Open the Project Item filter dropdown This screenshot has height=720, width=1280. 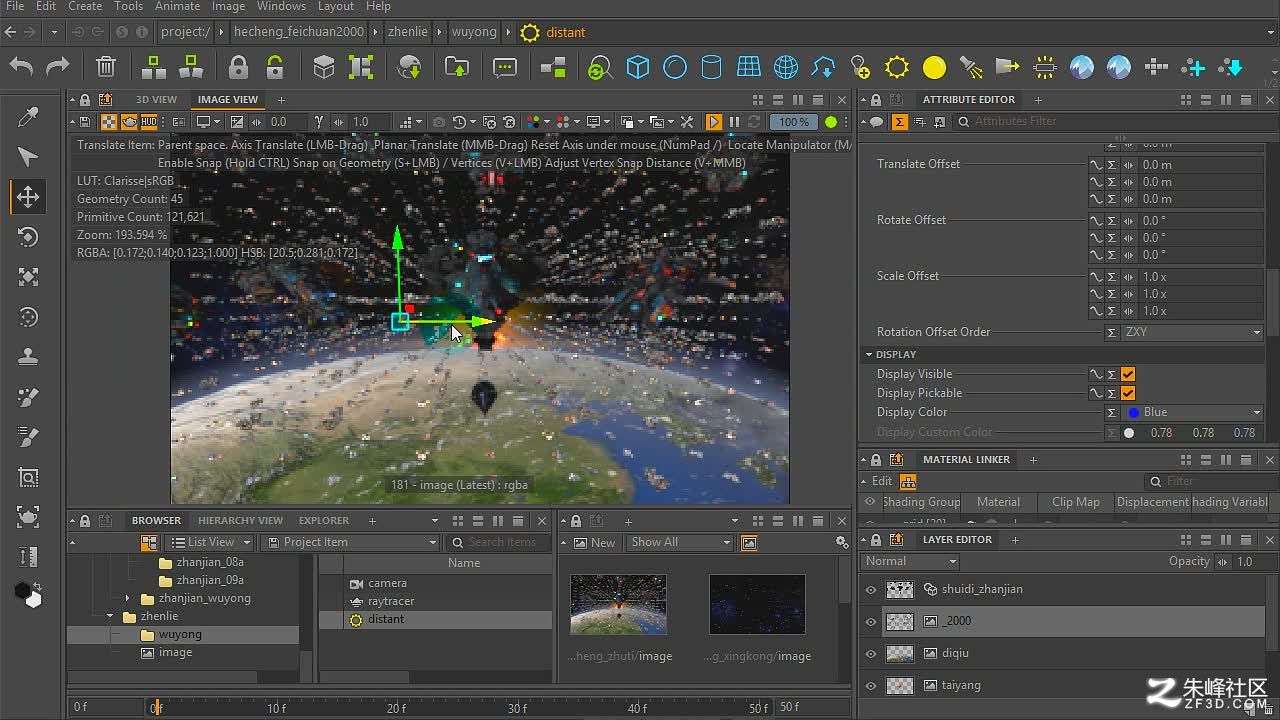click(350, 542)
